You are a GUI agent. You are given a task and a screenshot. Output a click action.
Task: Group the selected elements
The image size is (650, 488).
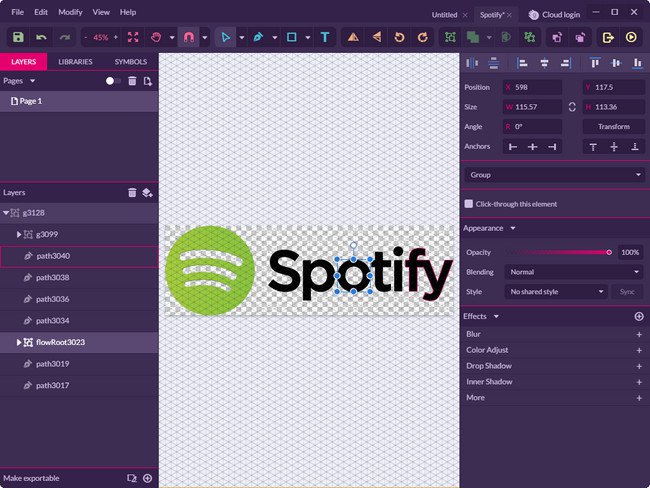tap(450, 37)
